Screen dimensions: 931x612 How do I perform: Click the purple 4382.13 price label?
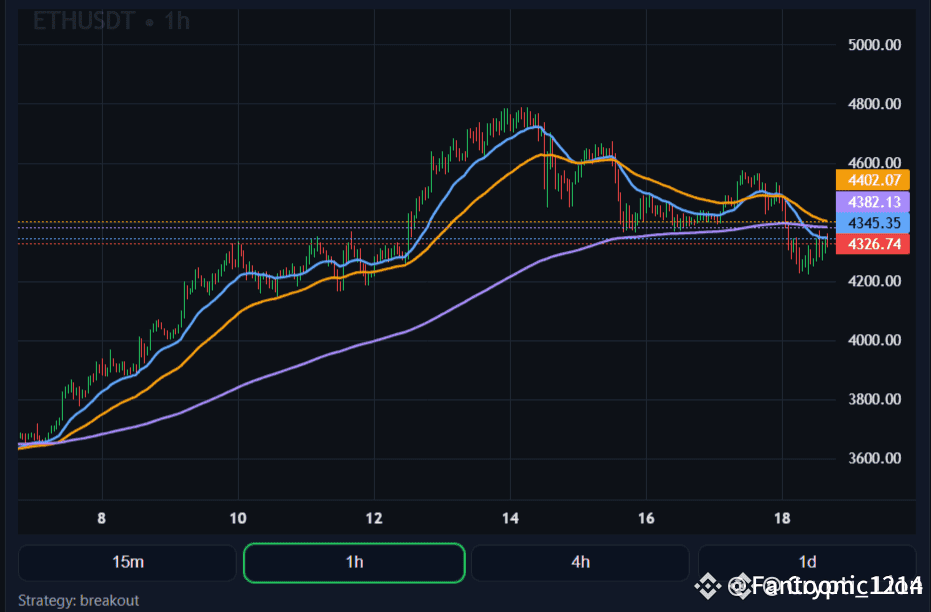pyautogui.click(x=873, y=201)
